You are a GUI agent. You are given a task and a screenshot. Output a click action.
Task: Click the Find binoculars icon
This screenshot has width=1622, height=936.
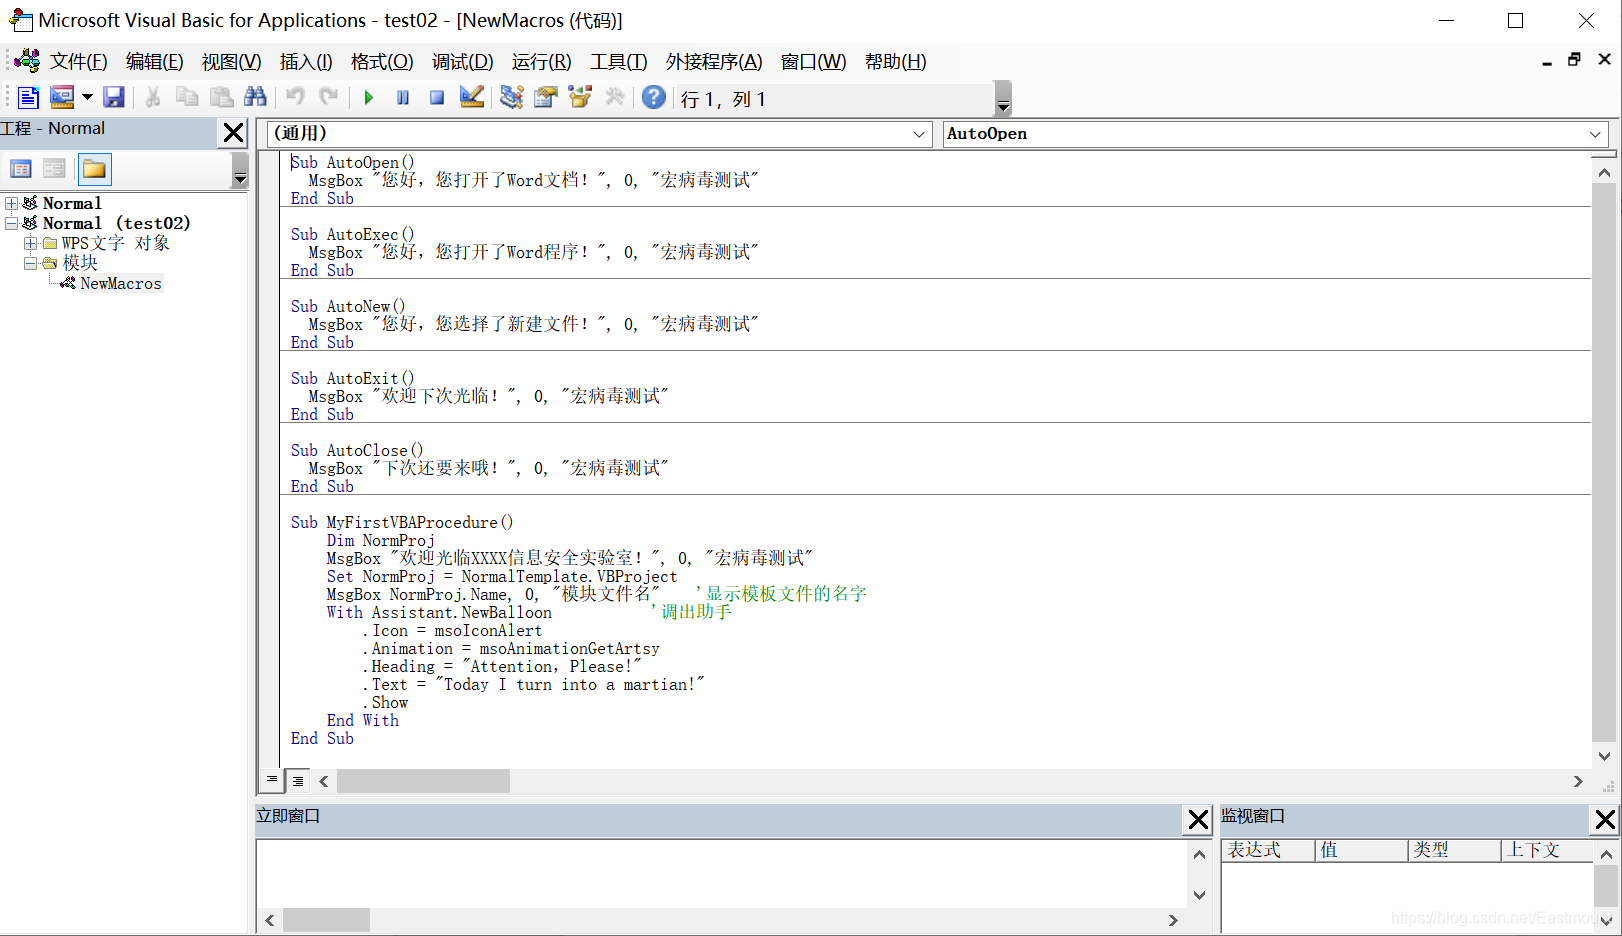coord(256,97)
